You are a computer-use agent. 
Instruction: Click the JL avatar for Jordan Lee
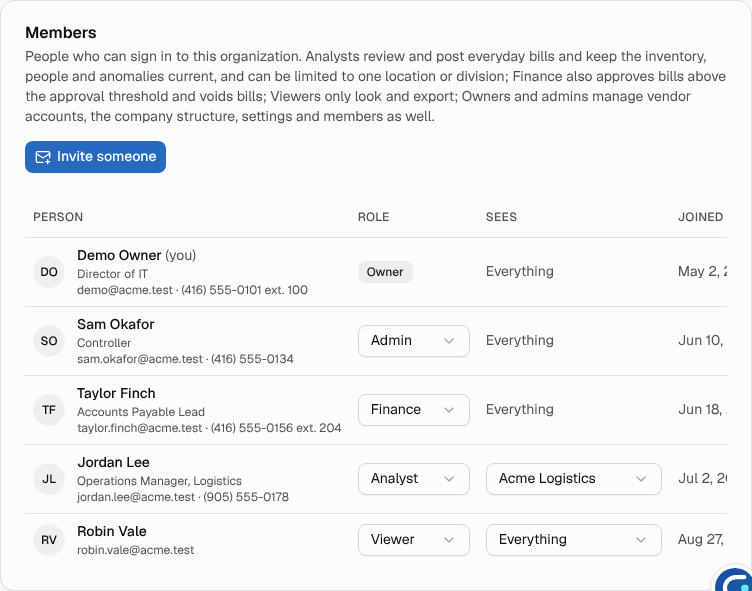pos(49,479)
